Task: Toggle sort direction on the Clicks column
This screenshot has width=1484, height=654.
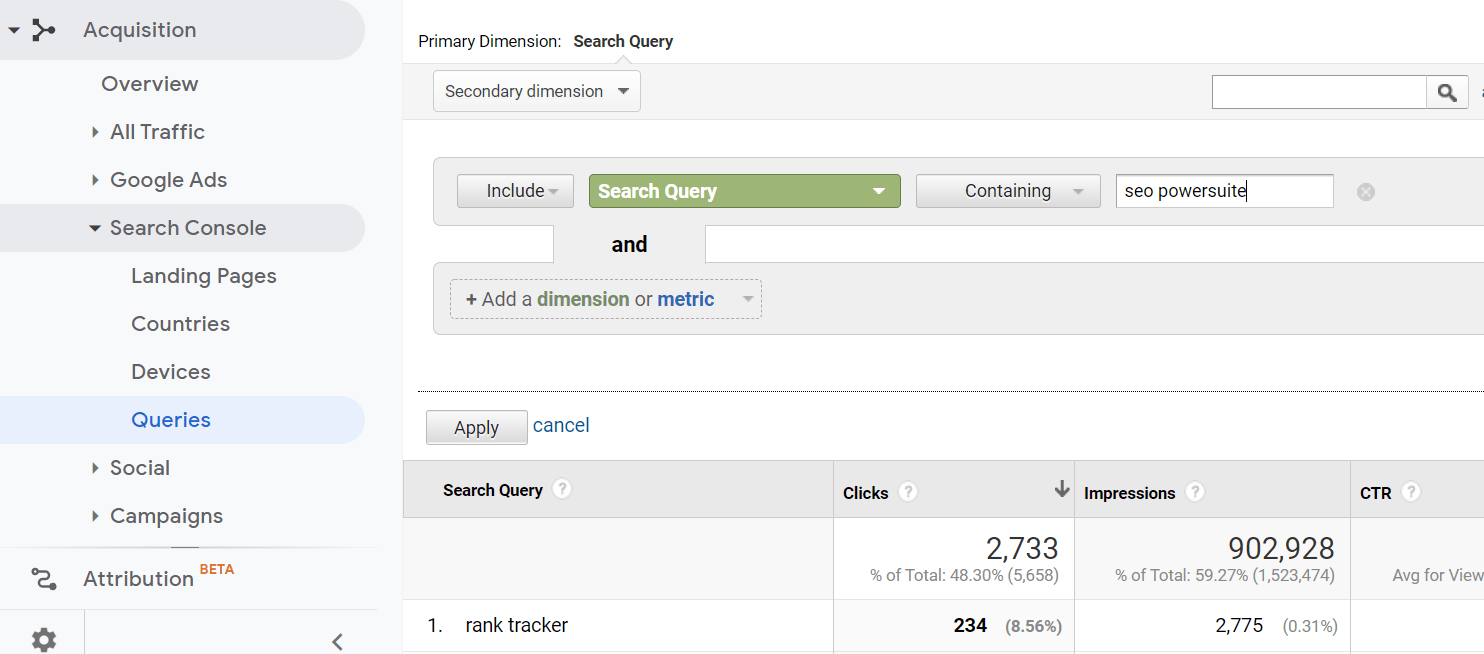Action: coord(1061,489)
